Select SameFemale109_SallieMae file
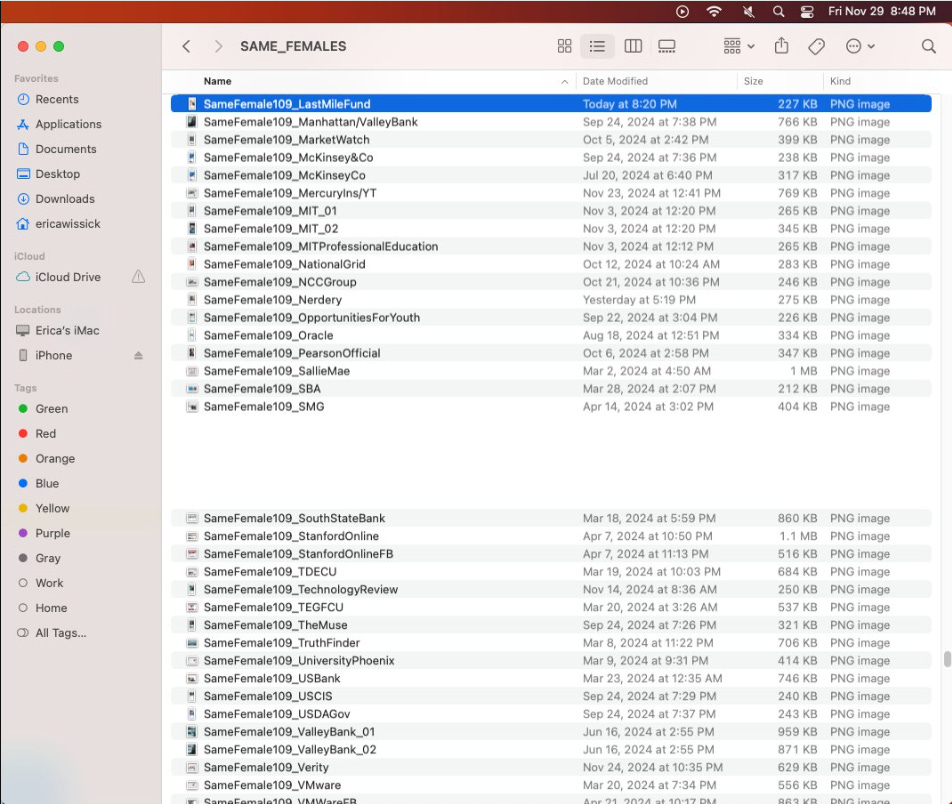The width and height of the screenshot is (952, 804). click(x=551, y=371)
